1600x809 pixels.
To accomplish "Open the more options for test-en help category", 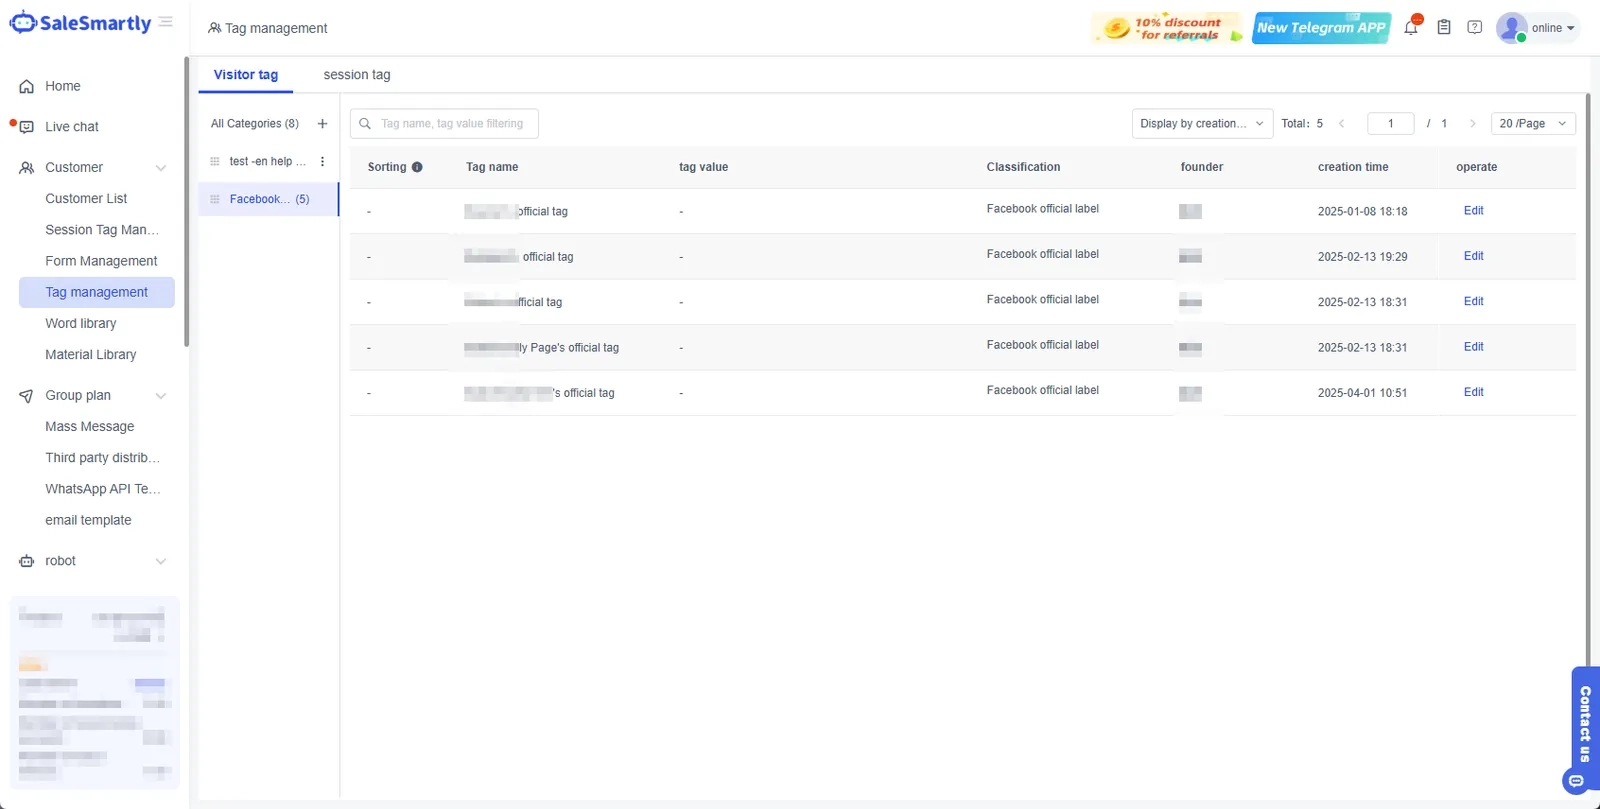I will [322, 161].
